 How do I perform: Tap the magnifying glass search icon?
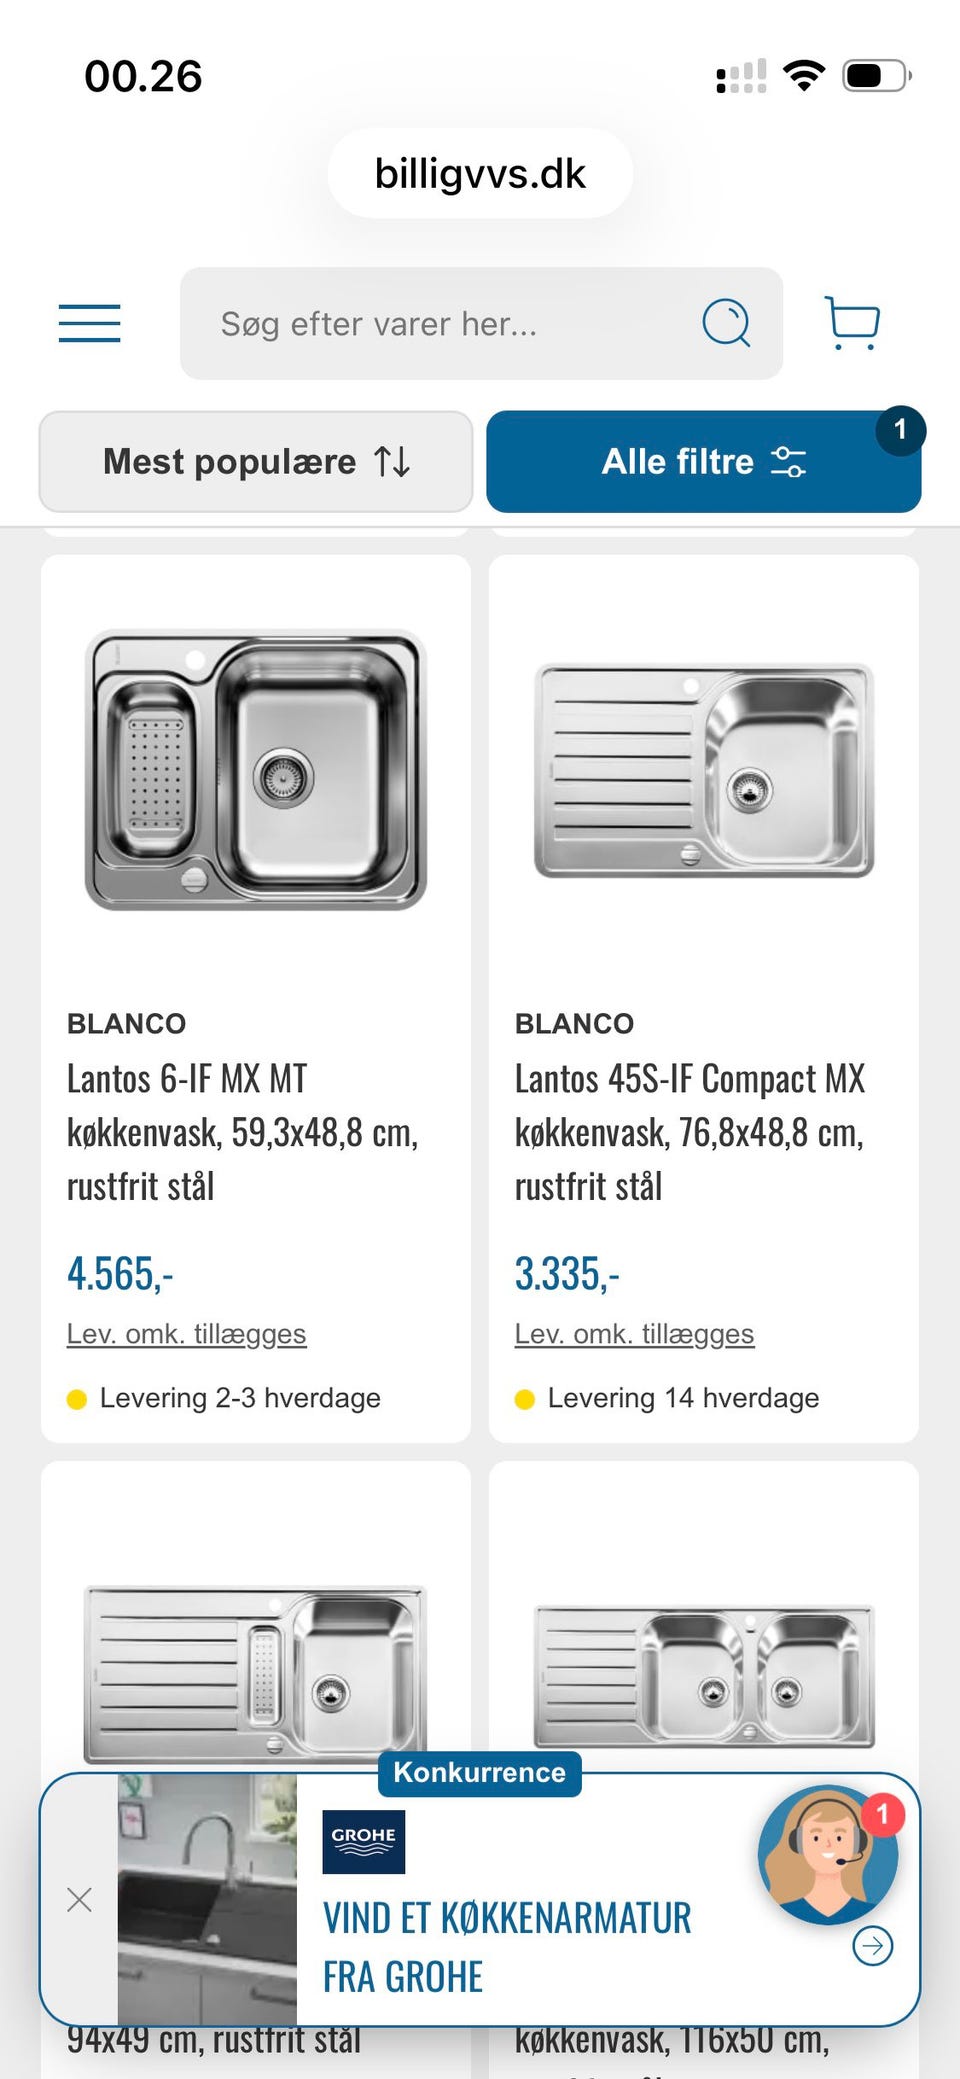[726, 323]
